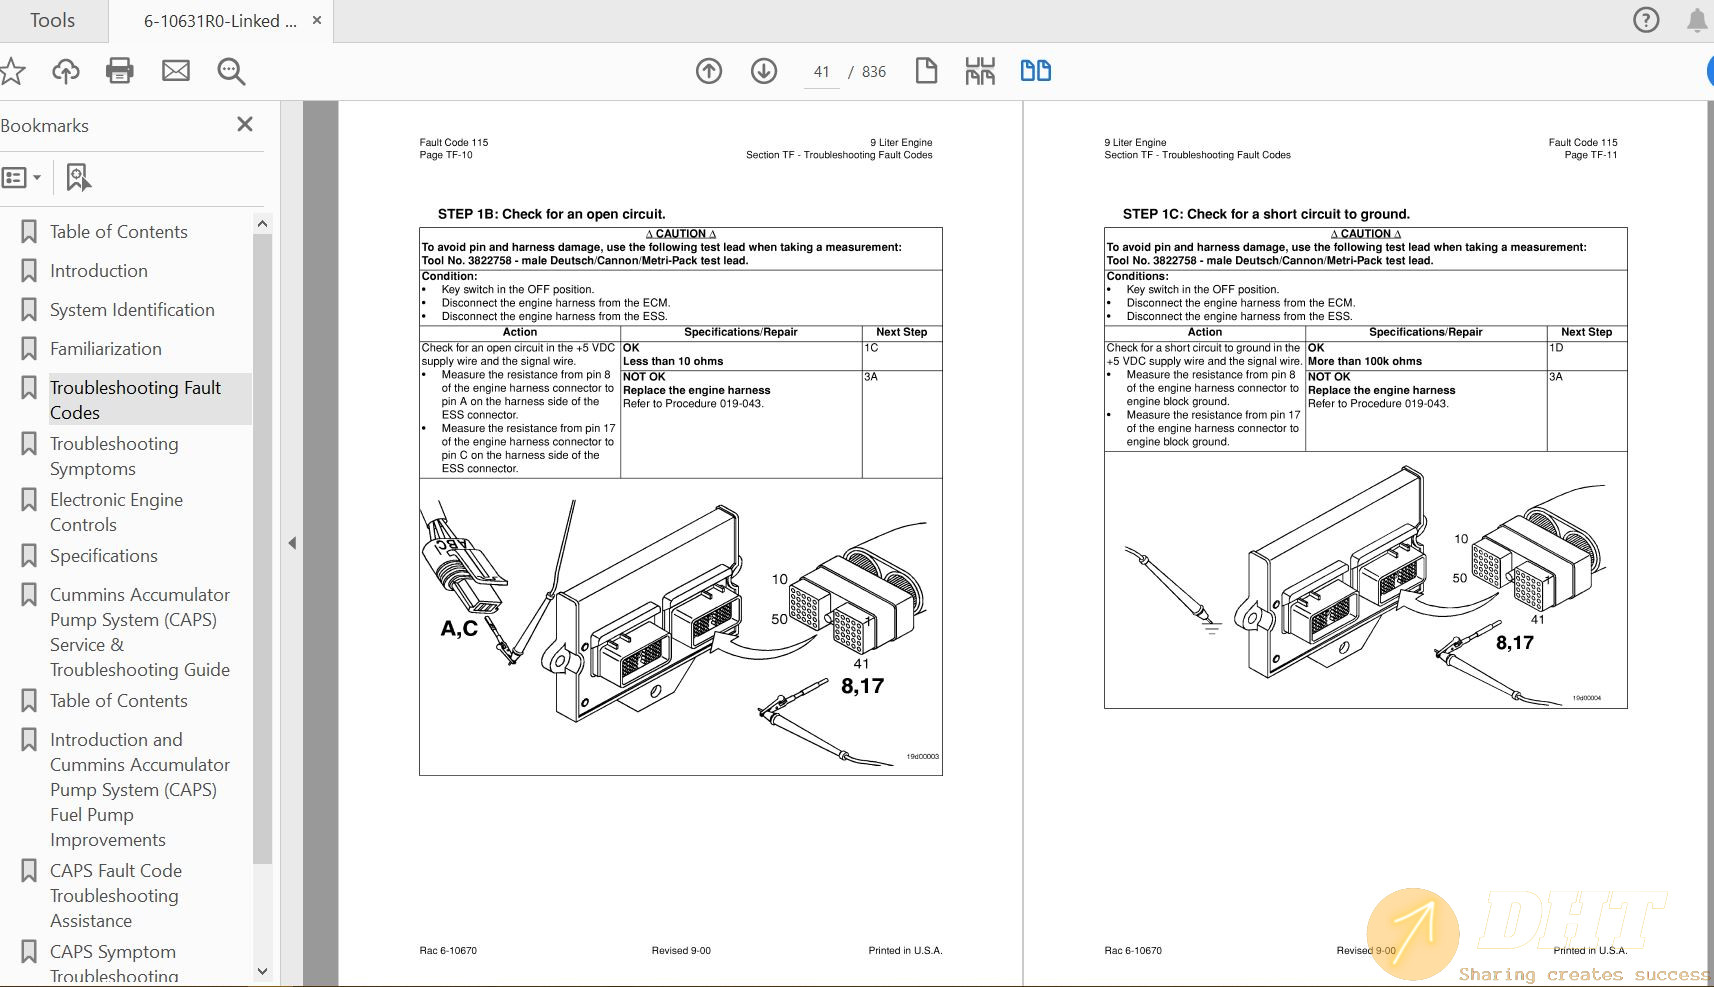
Task: Open the bookmark options dropdown
Action: coord(21,177)
